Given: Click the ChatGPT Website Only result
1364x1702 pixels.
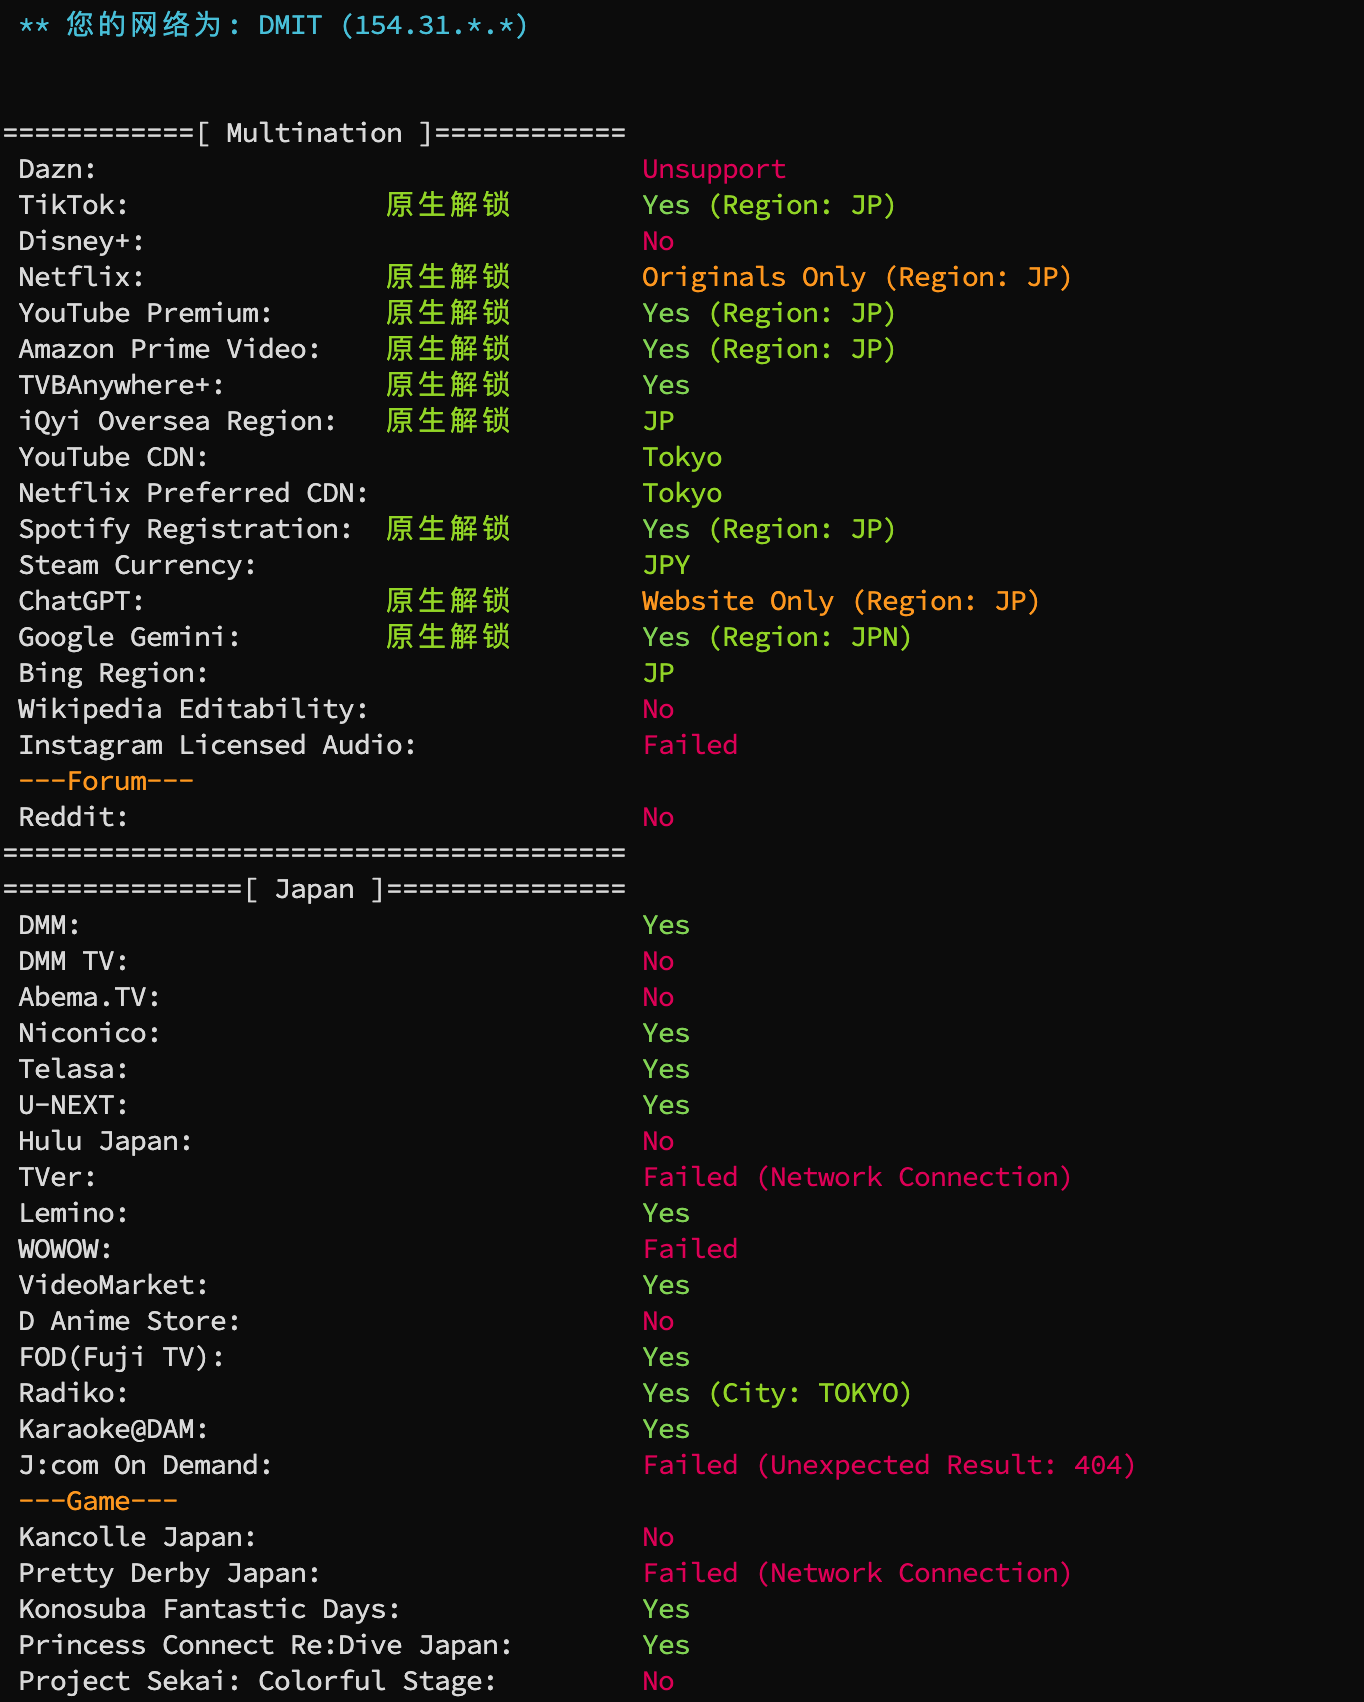Looking at the screenshot, I should pyautogui.click(x=839, y=601).
